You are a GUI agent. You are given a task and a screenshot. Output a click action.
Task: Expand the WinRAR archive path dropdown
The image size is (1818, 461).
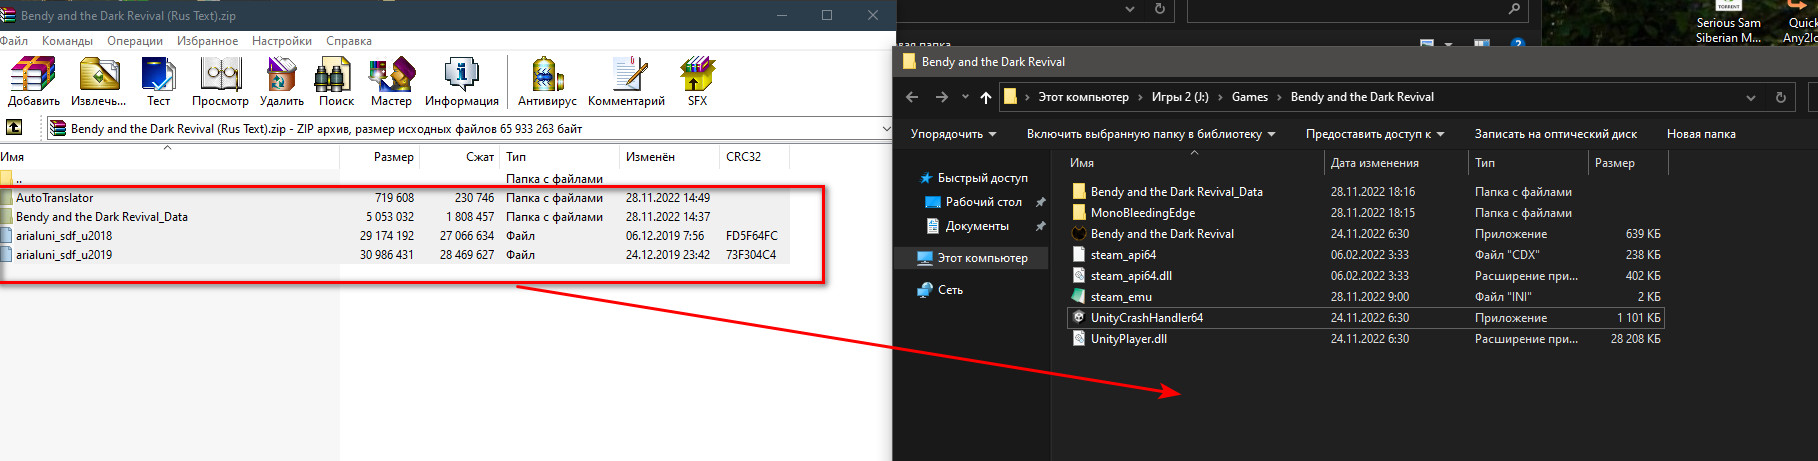(x=885, y=128)
